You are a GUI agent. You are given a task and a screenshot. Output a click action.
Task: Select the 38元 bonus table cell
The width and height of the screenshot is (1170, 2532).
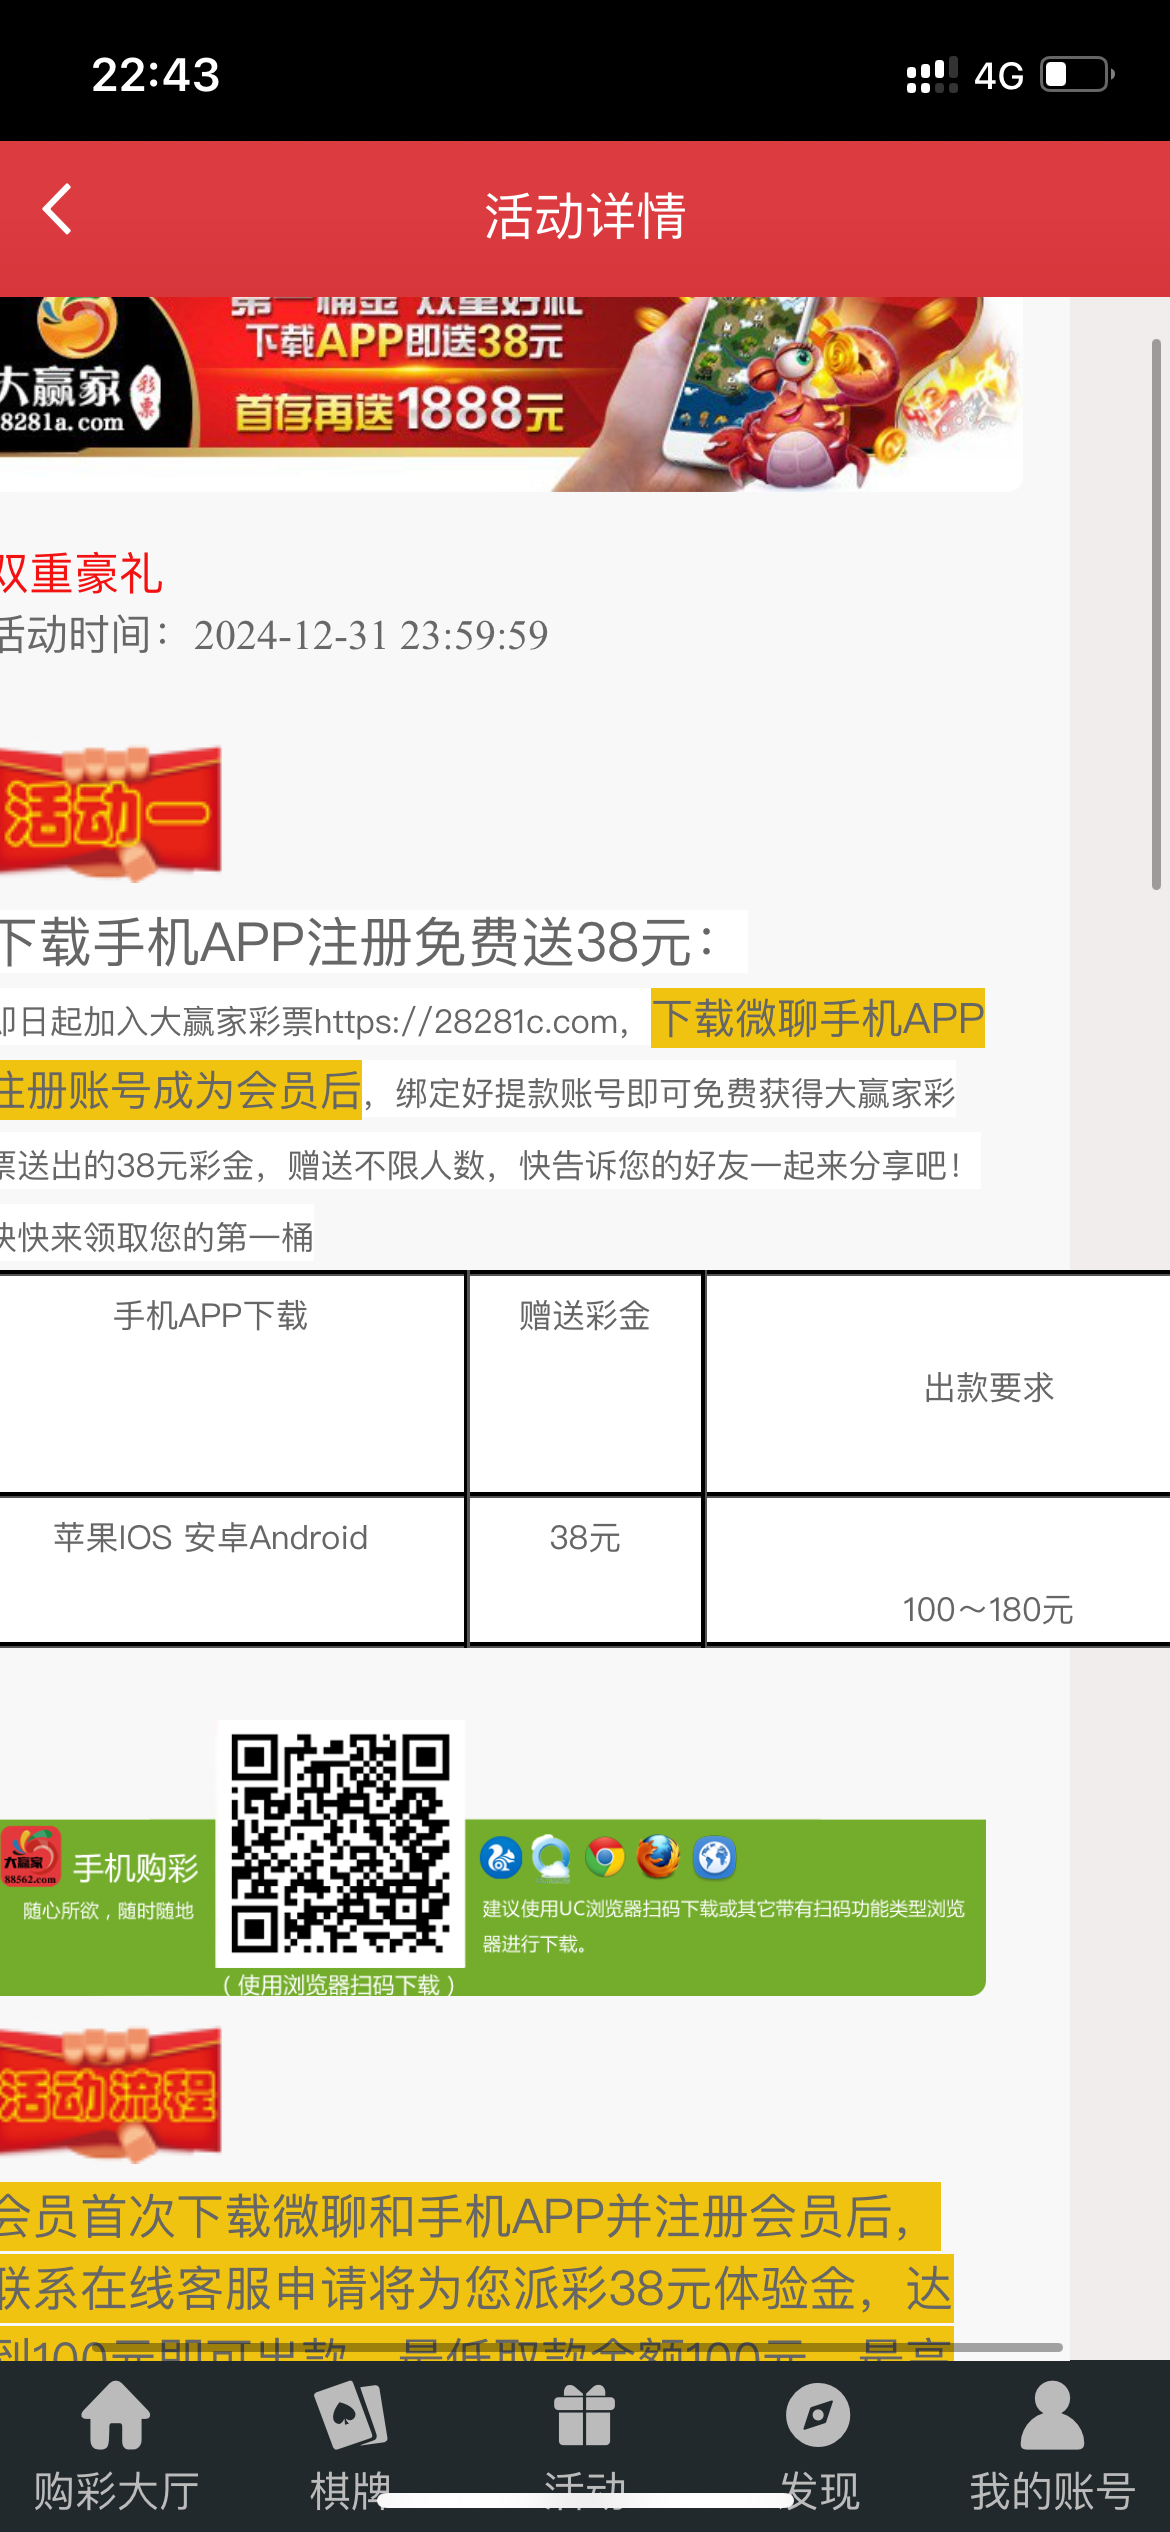pos(585,1569)
